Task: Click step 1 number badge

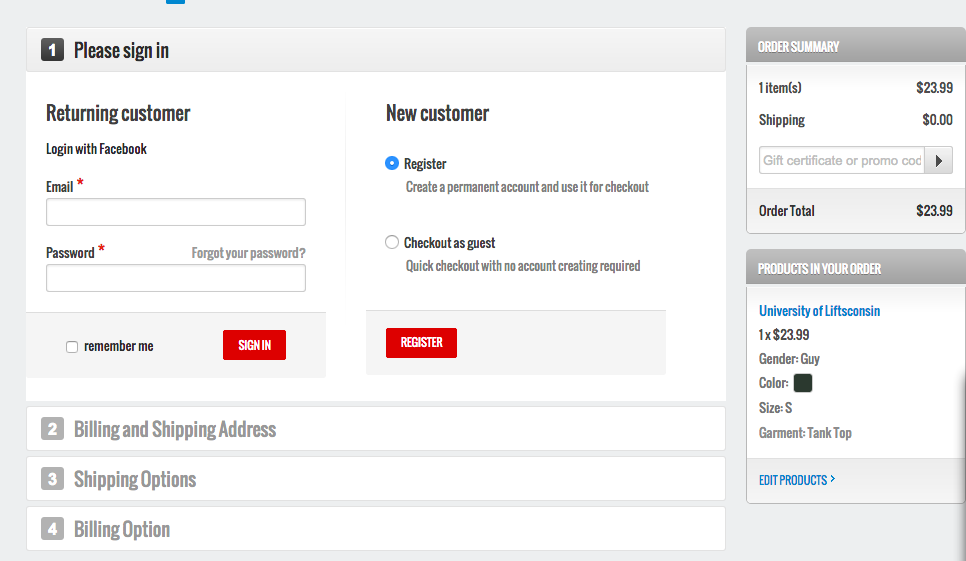Action: click(x=52, y=50)
